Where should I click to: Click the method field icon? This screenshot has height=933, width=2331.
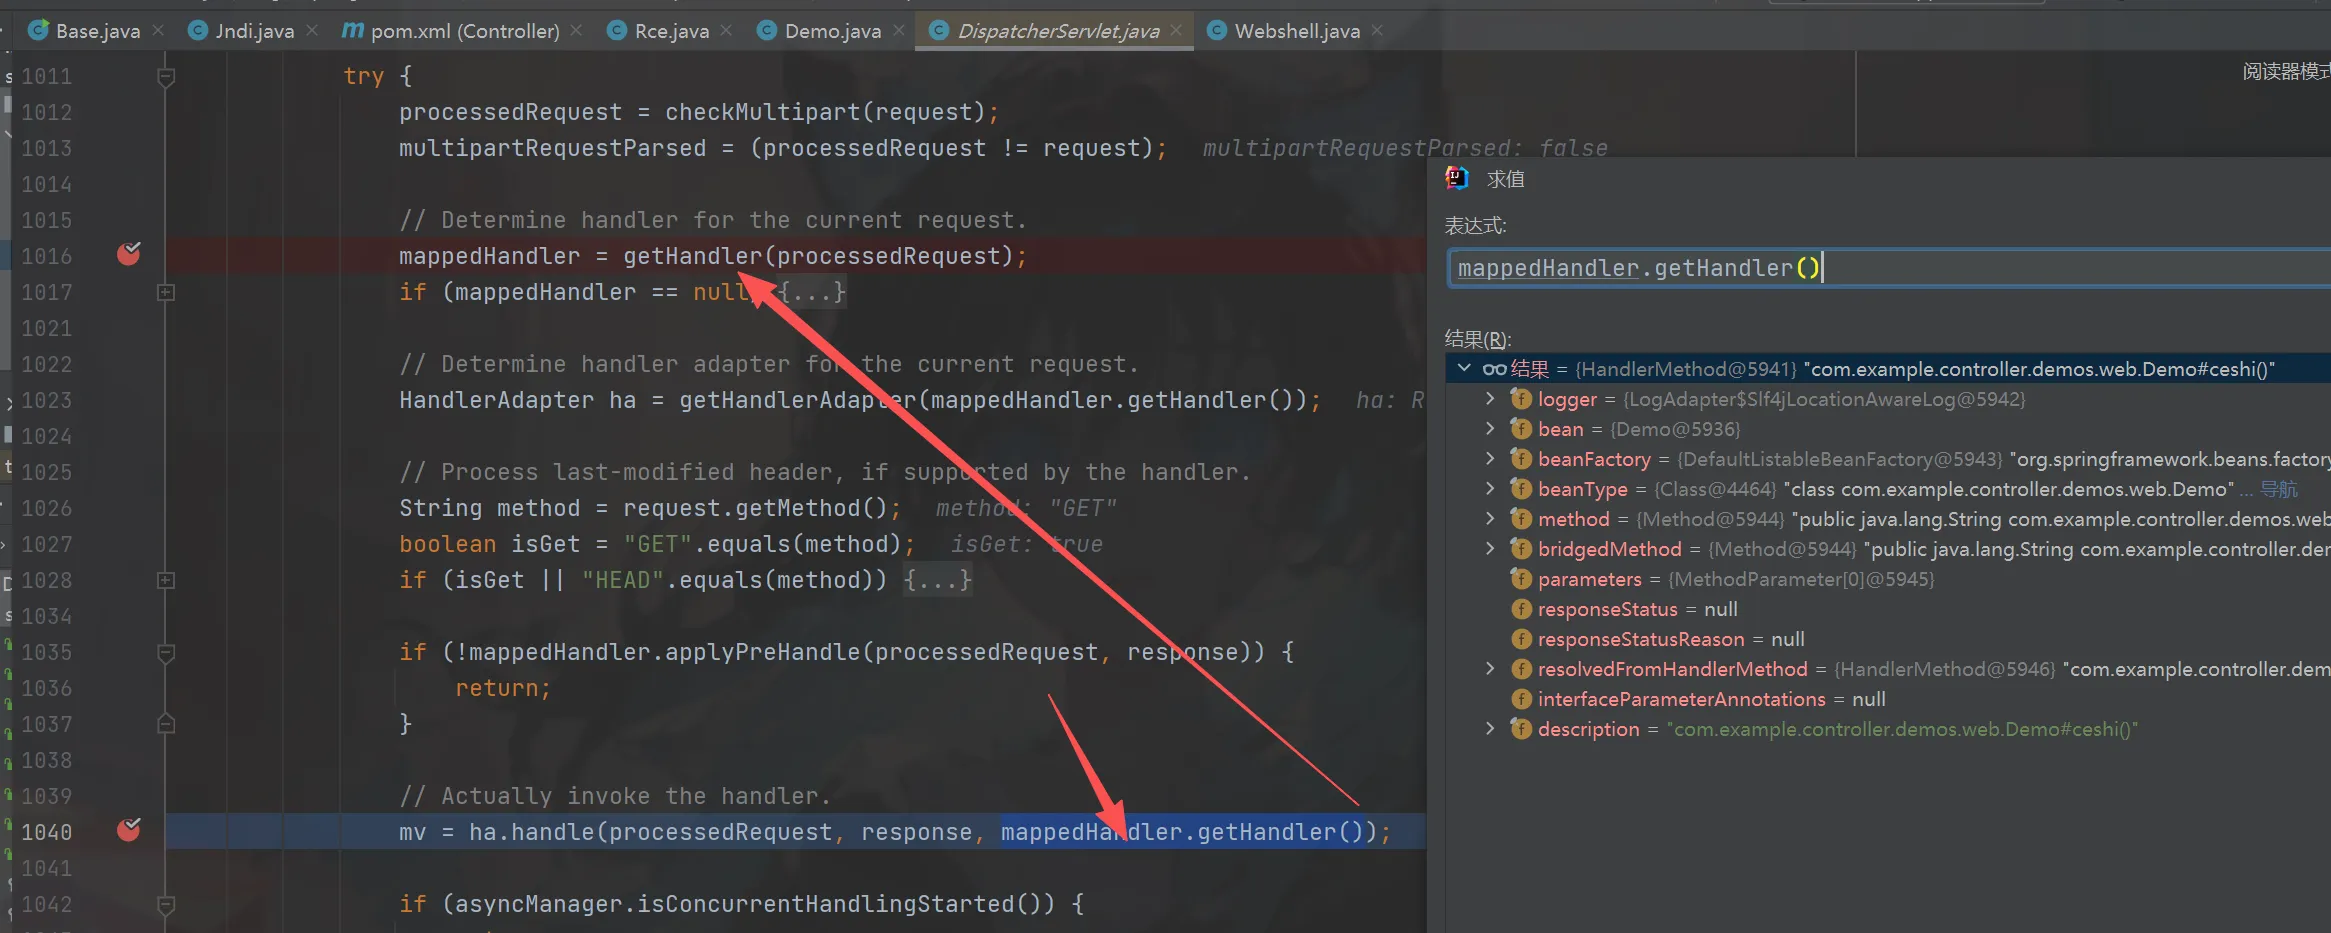(x=1521, y=519)
